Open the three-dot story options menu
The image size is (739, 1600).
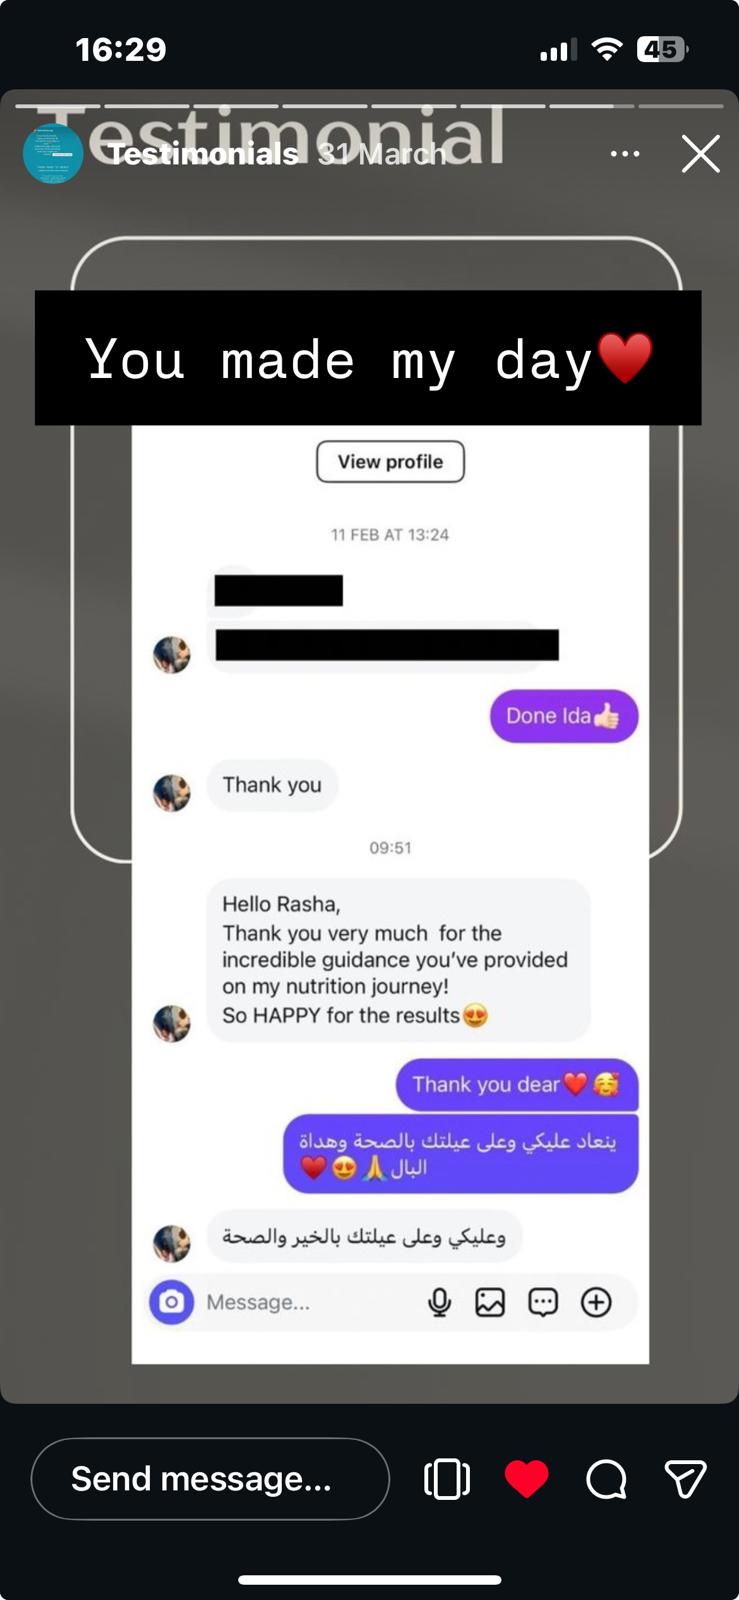coord(625,154)
